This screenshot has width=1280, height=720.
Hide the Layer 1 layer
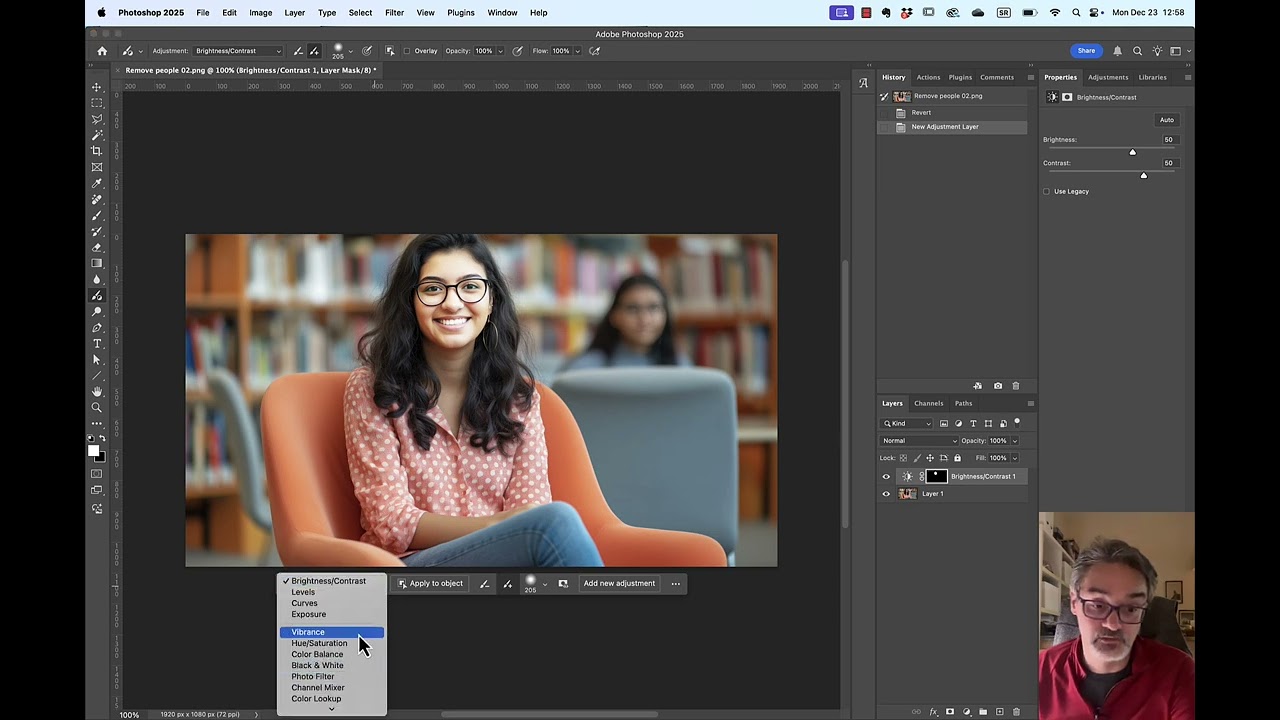pyautogui.click(x=886, y=493)
